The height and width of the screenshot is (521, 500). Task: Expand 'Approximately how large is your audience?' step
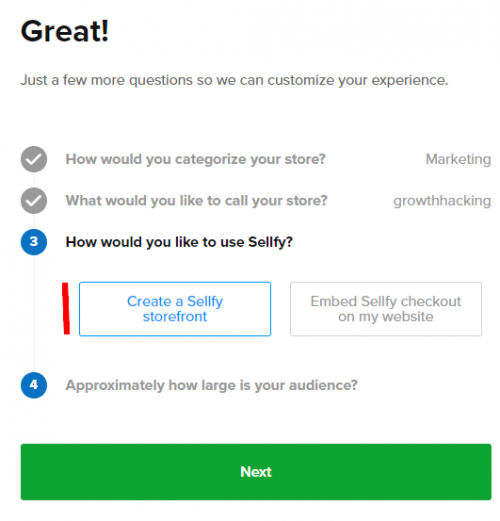click(211, 385)
